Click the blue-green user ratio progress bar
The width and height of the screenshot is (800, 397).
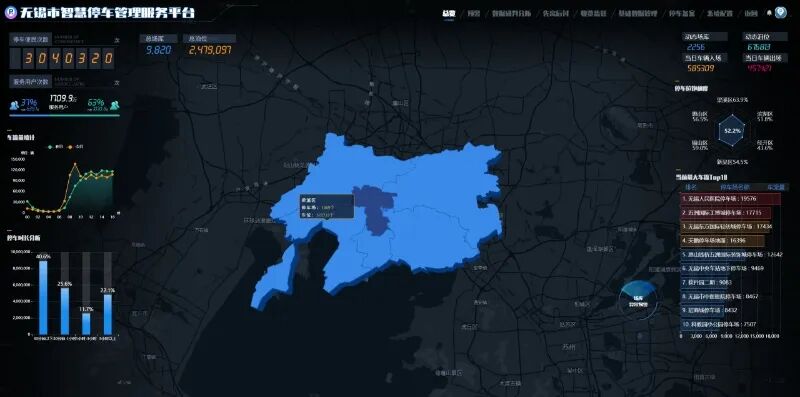coord(65,115)
